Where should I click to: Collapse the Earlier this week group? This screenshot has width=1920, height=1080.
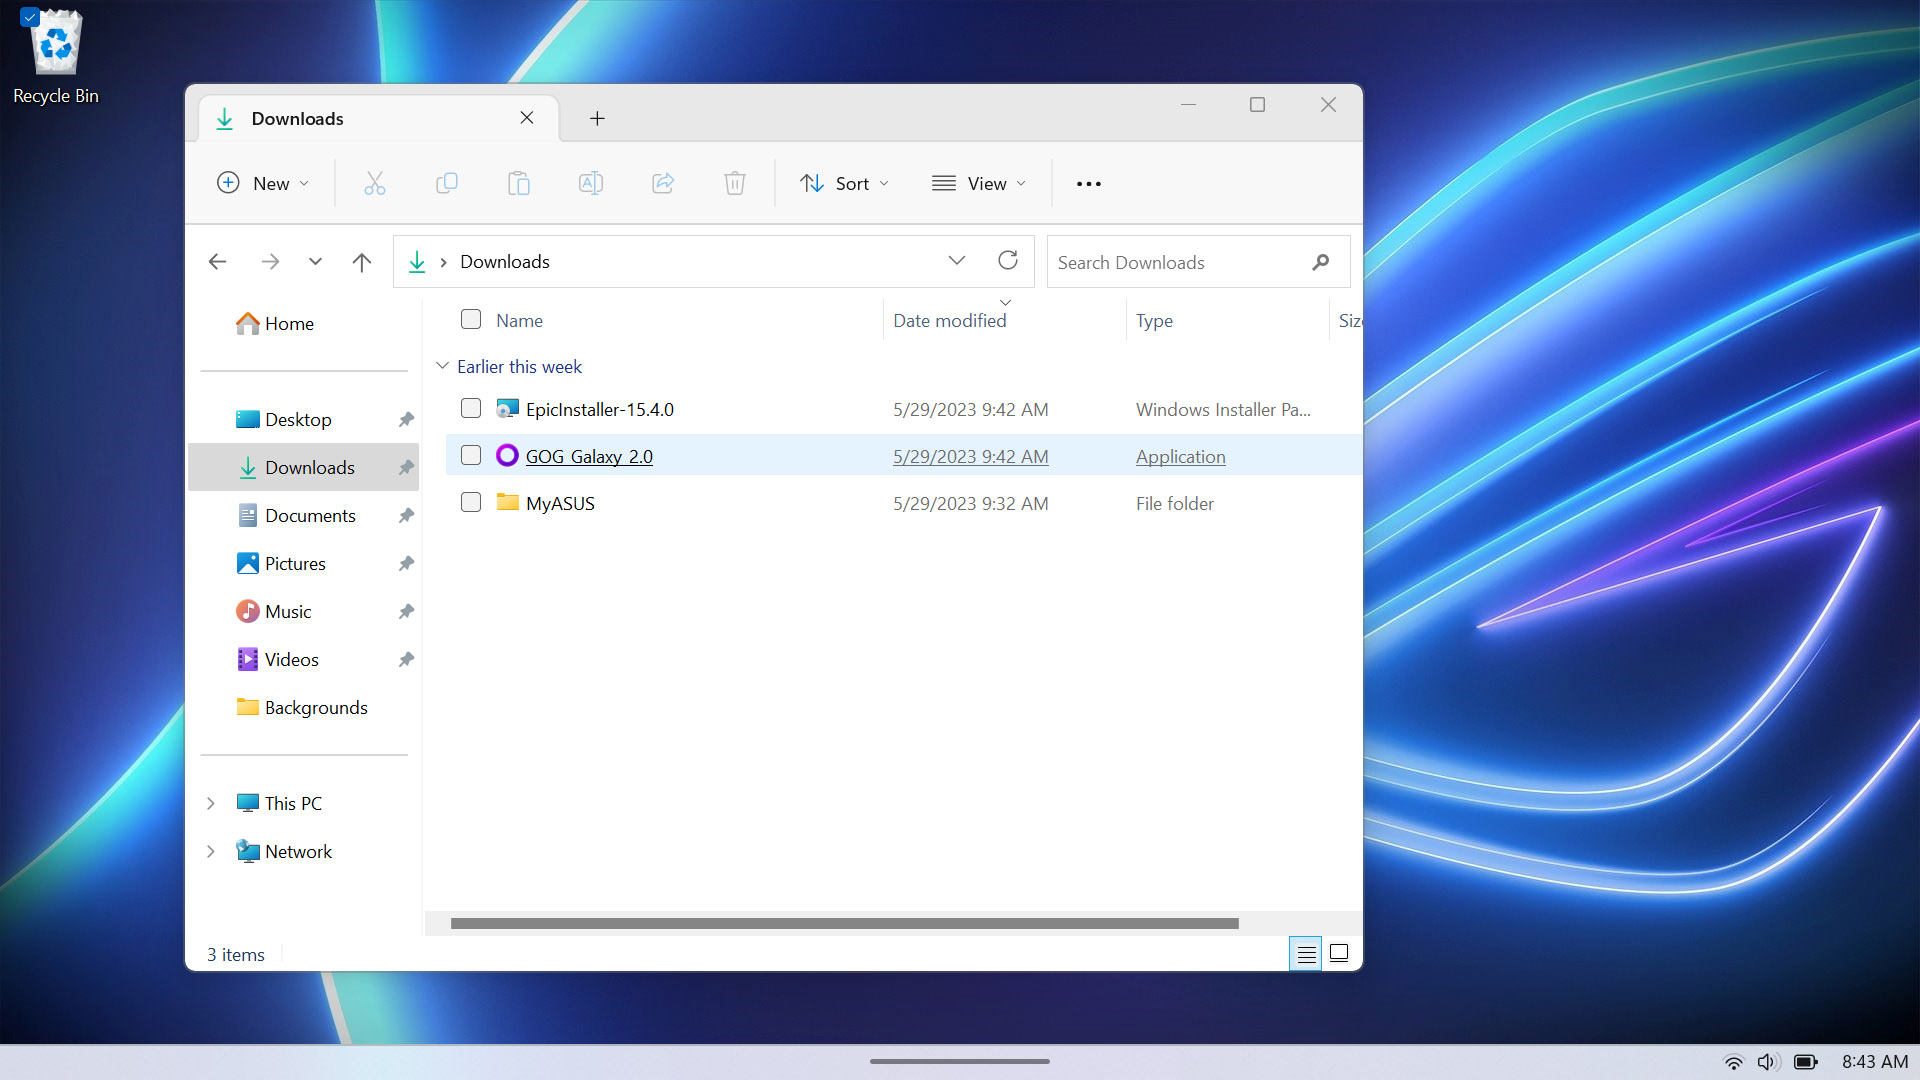click(442, 365)
